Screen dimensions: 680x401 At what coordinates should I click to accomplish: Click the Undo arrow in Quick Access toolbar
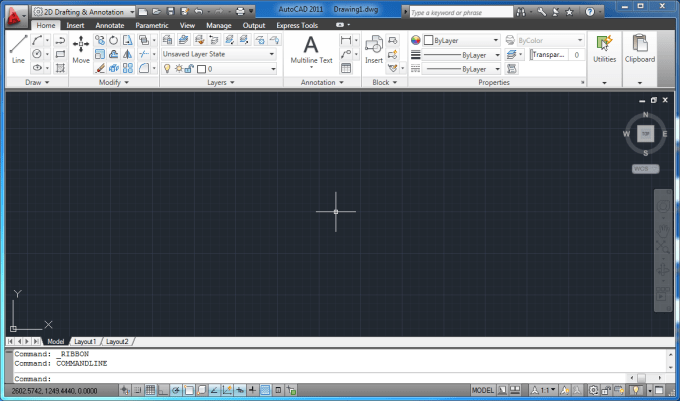[x=199, y=12]
